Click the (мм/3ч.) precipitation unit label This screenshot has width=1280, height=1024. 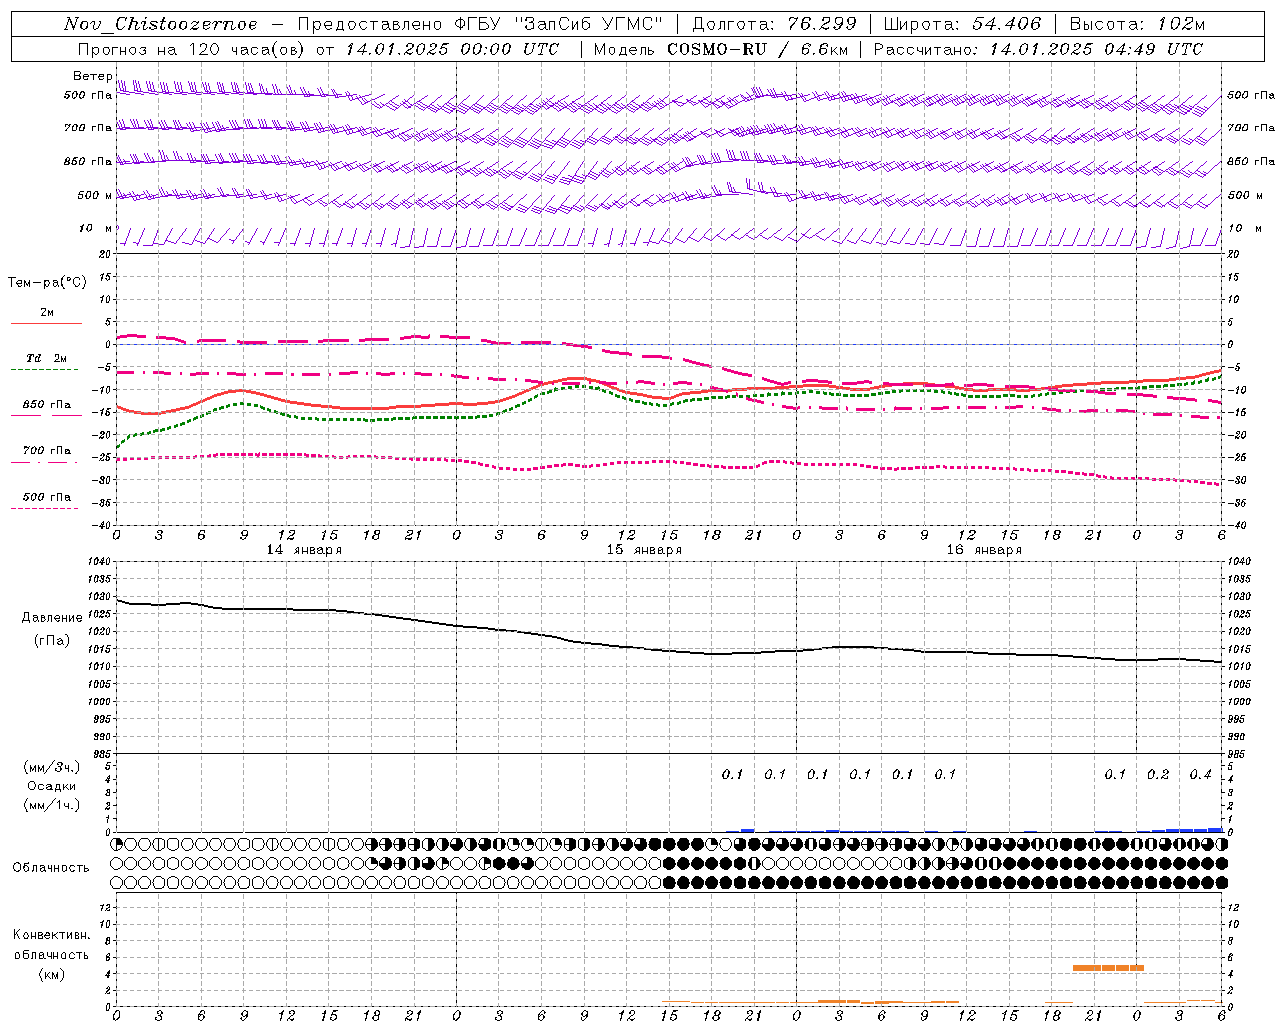coord(52,768)
